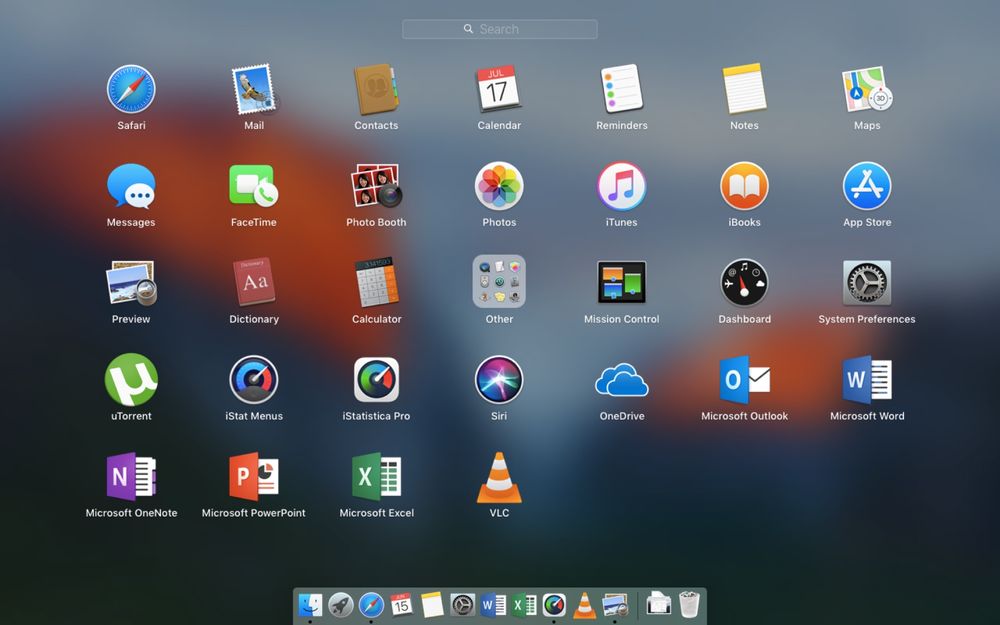Open the Messages app
The height and width of the screenshot is (625, 1000).
tap(131, 186)
